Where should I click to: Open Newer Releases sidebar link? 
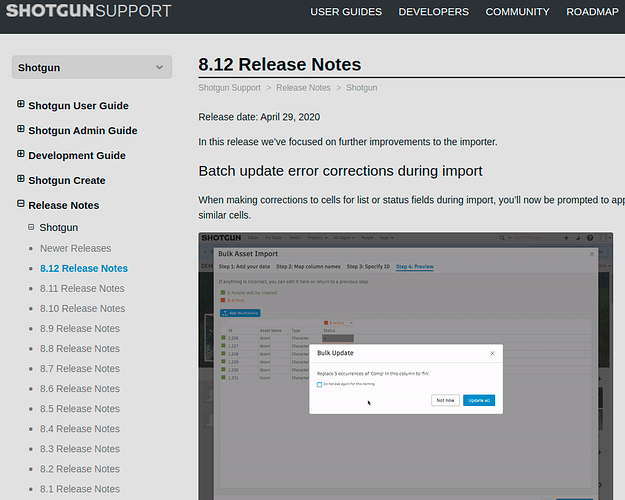(75, 248)
